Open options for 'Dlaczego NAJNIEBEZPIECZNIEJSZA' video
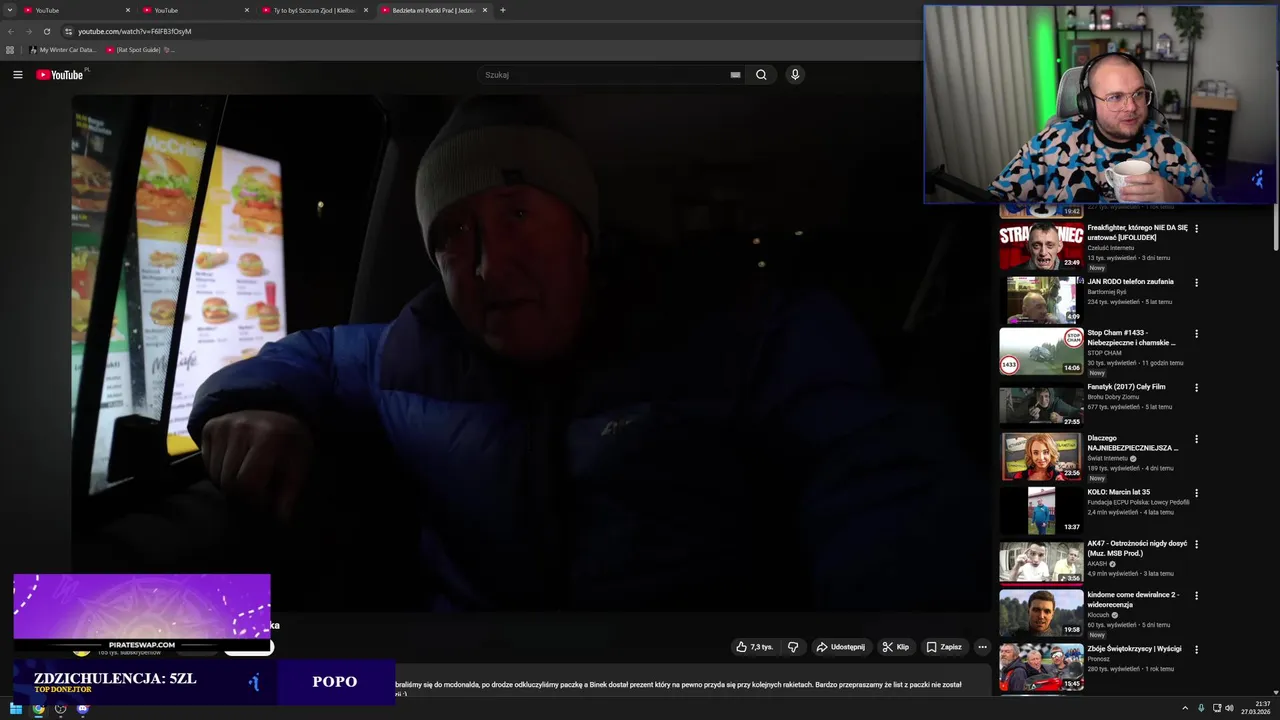The image size is (1280, 720). click(1196, 439)
